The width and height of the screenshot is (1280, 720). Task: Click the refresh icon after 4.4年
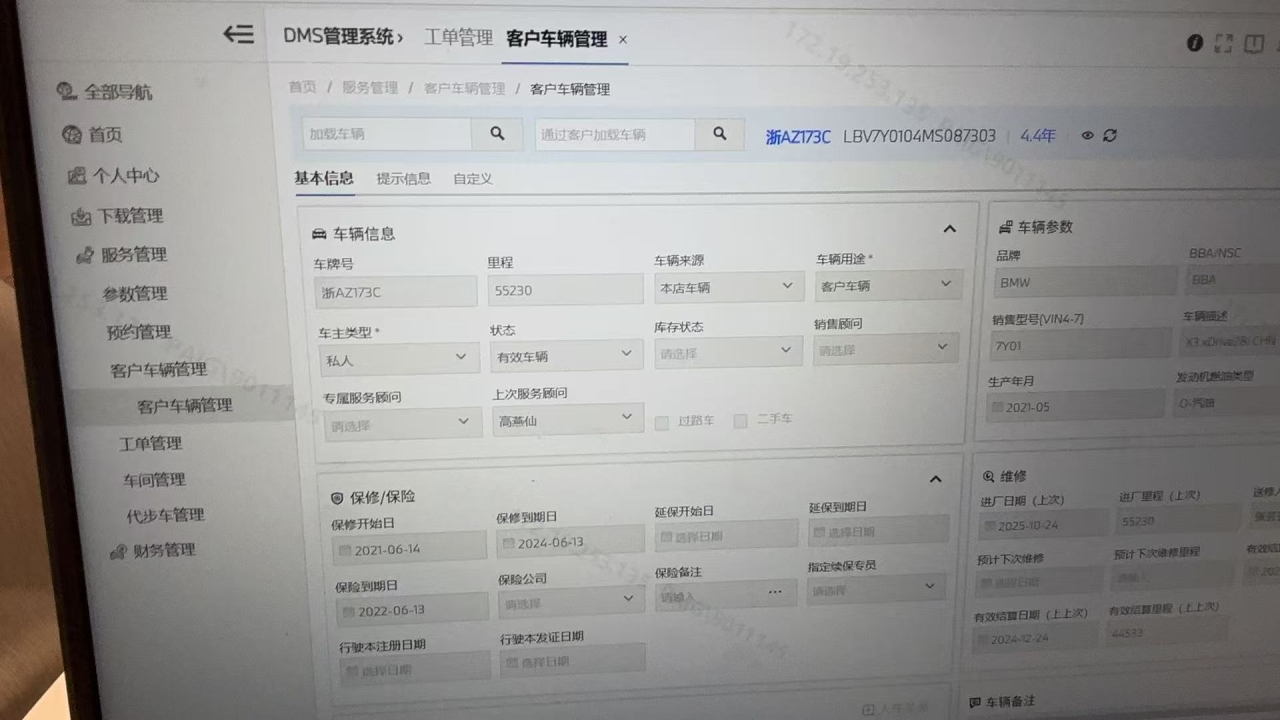(x=1110, y=136)
